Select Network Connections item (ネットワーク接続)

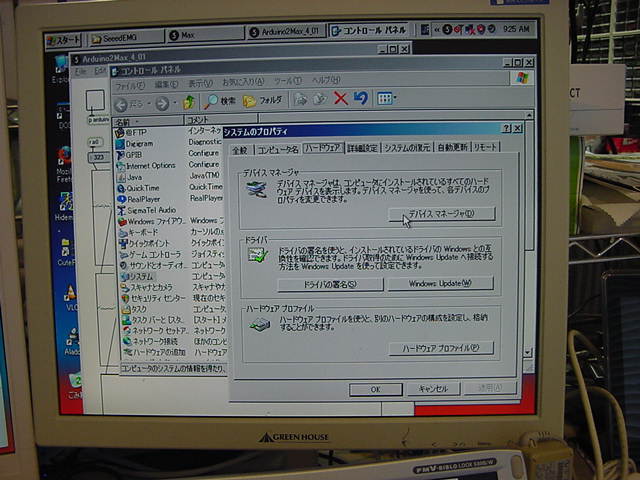coord(150,341)
